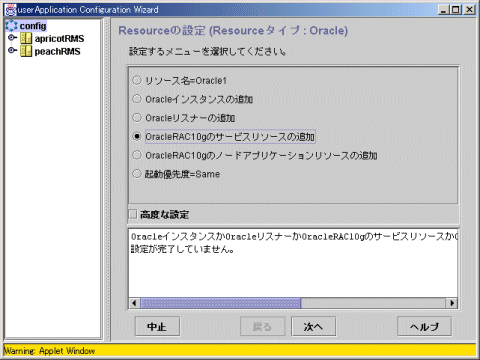480x360 pixels.
Task: Click the message area left scroll arrow
Action: tap(134, 303)
